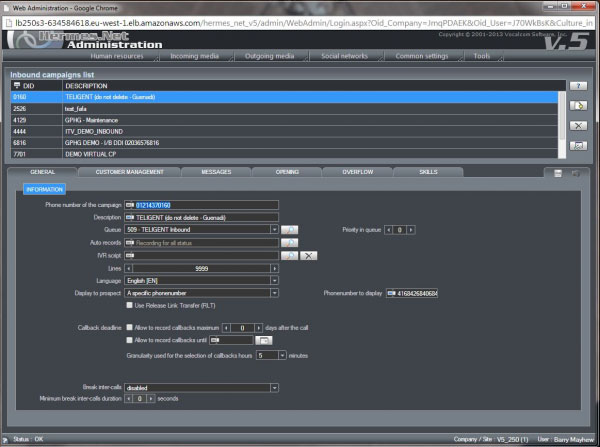Decrease priority in queue value
The height and width of the screenshot is (447, 600).
[x=389, y=230]
